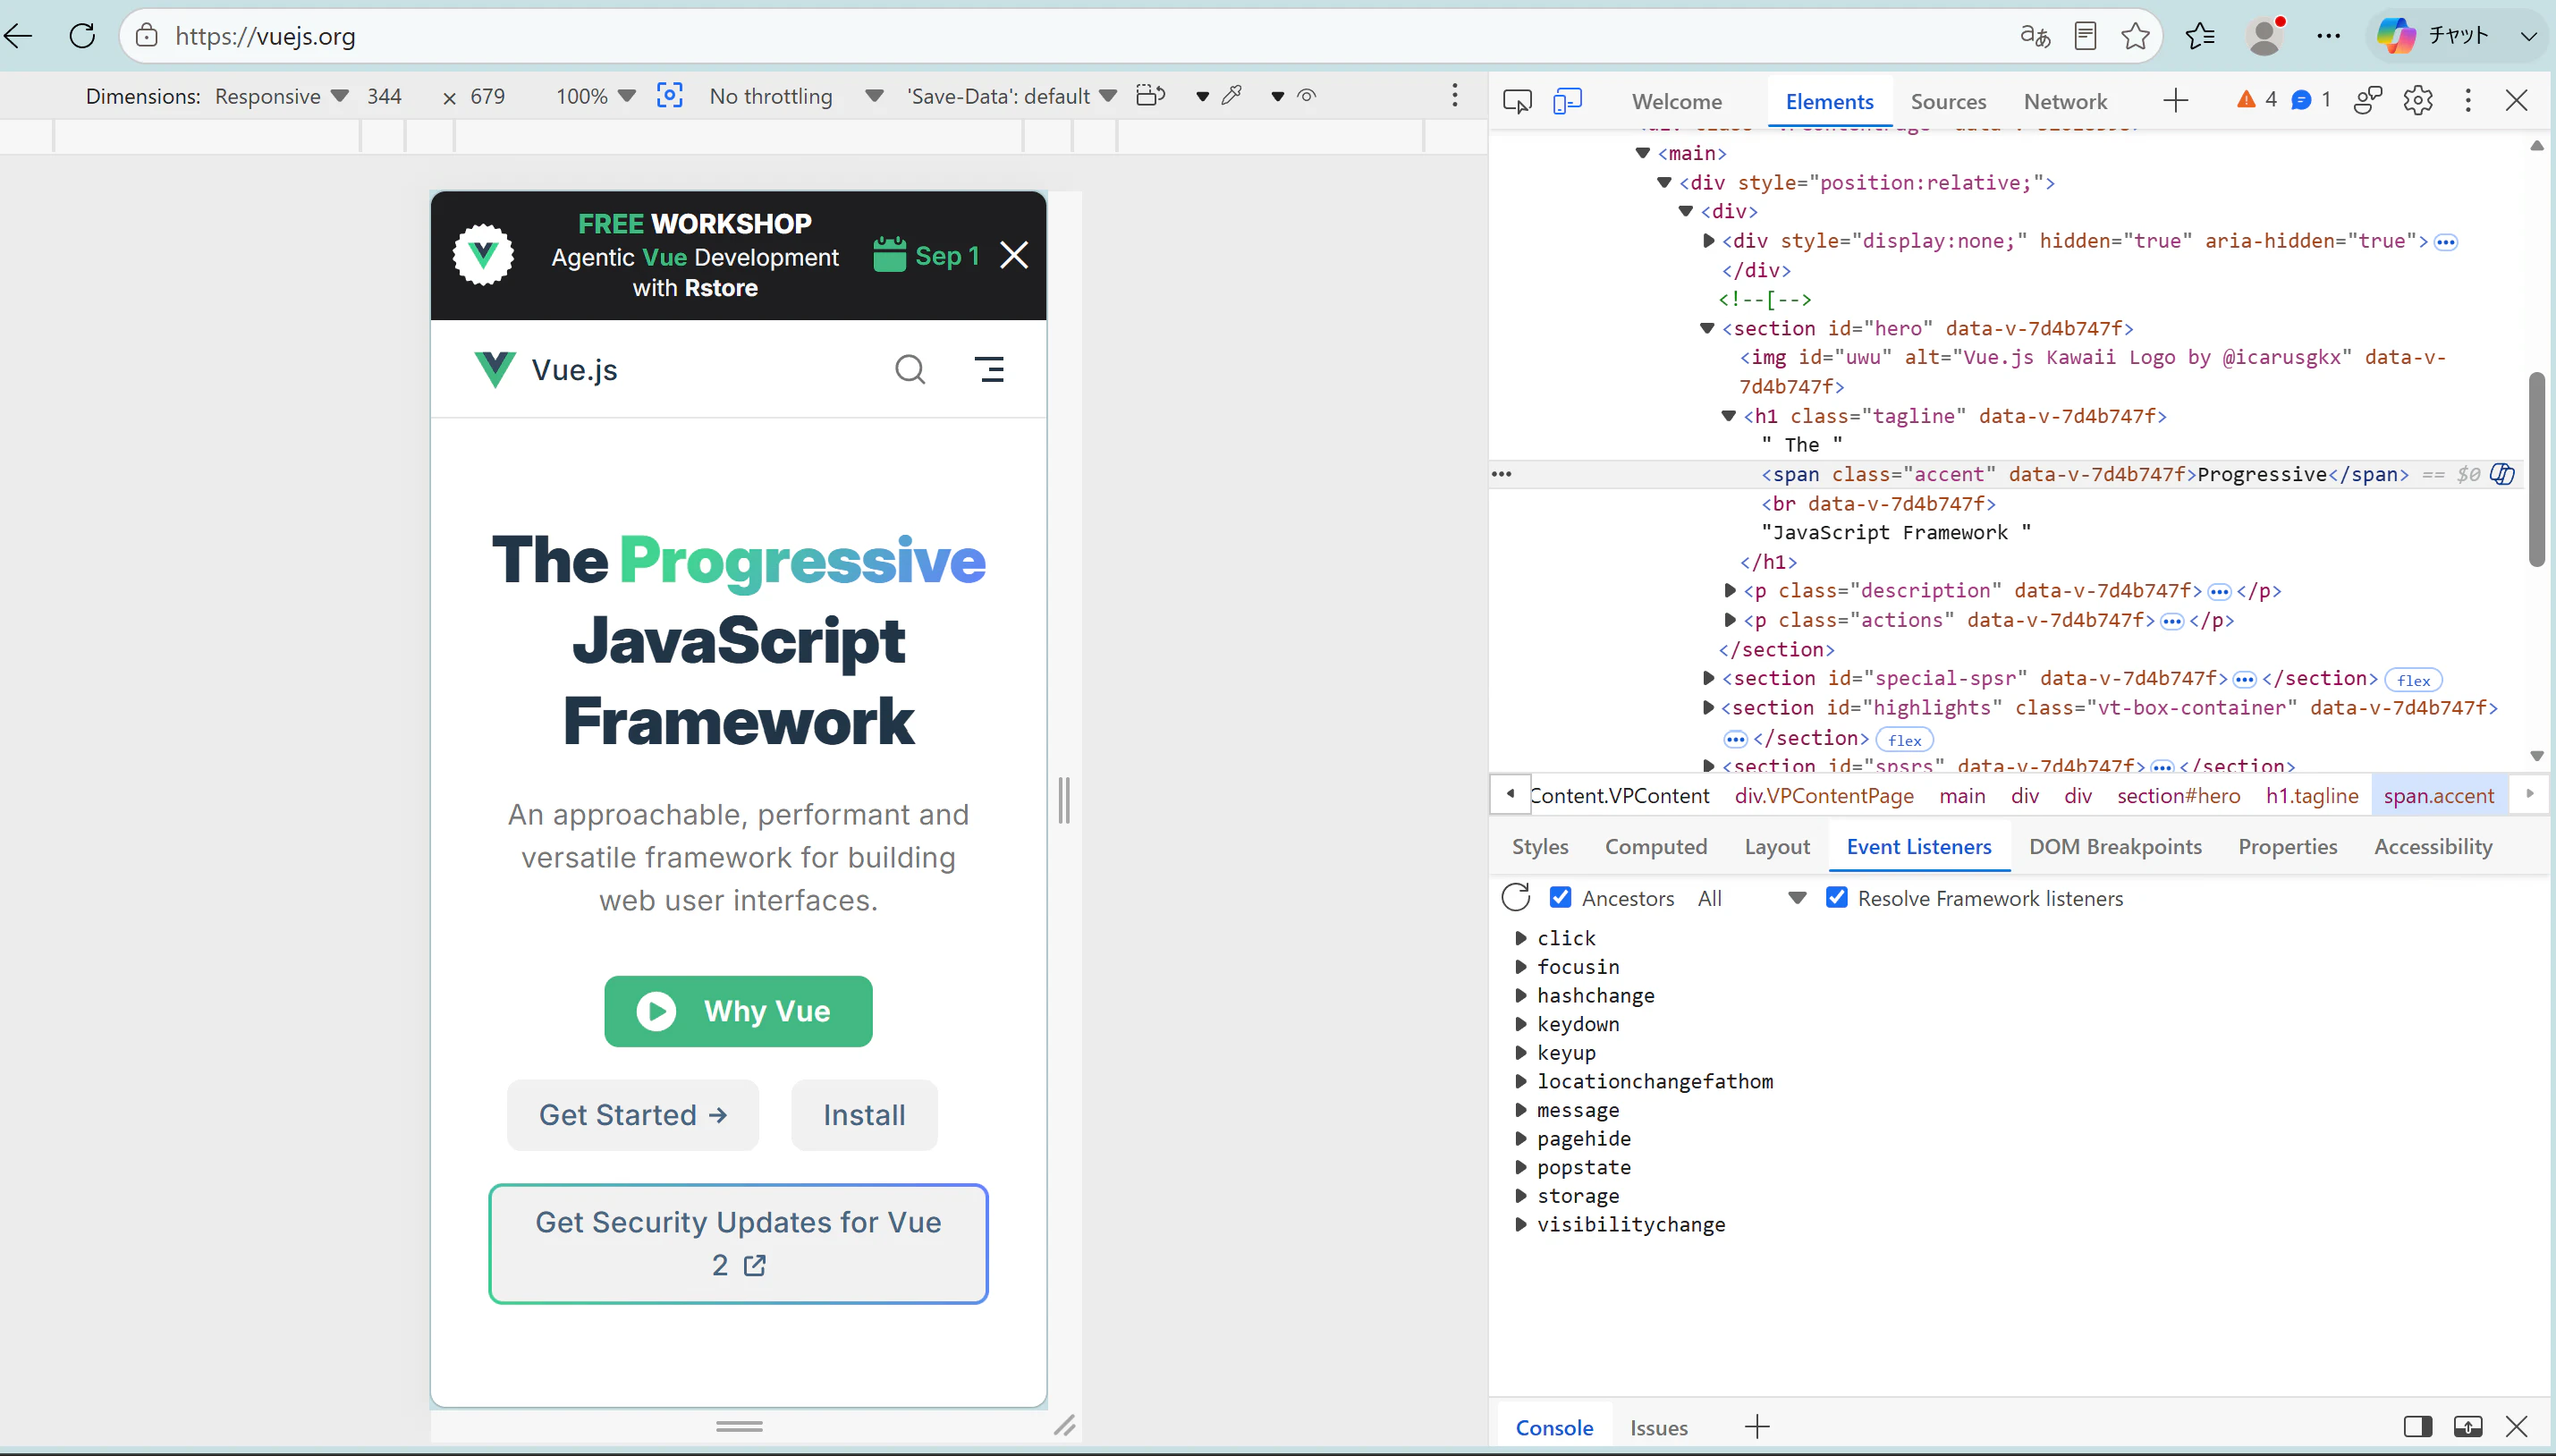2556x1456 pixels.
Task: Select h1.tagline in the breadcrumb trail
Action: 2311,795
